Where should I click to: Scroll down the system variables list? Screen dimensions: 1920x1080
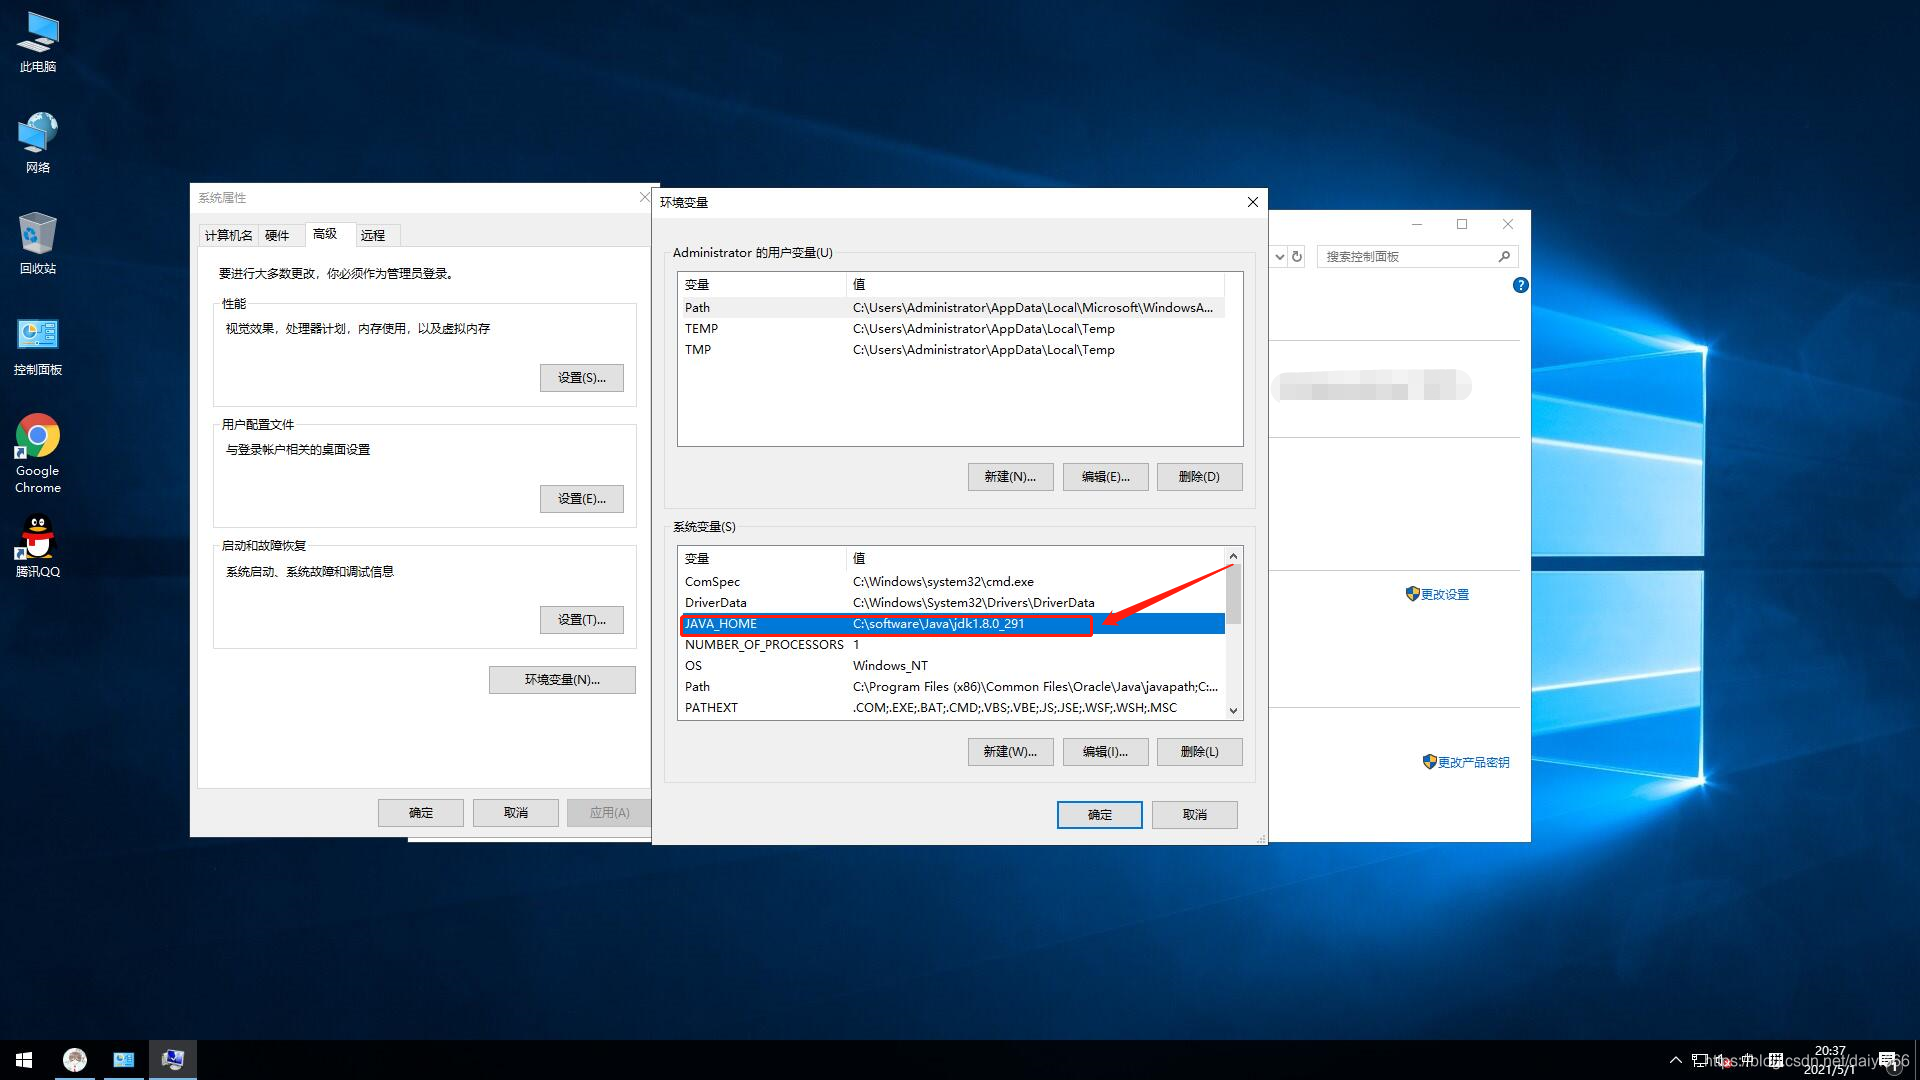[x=1233, y=708]
